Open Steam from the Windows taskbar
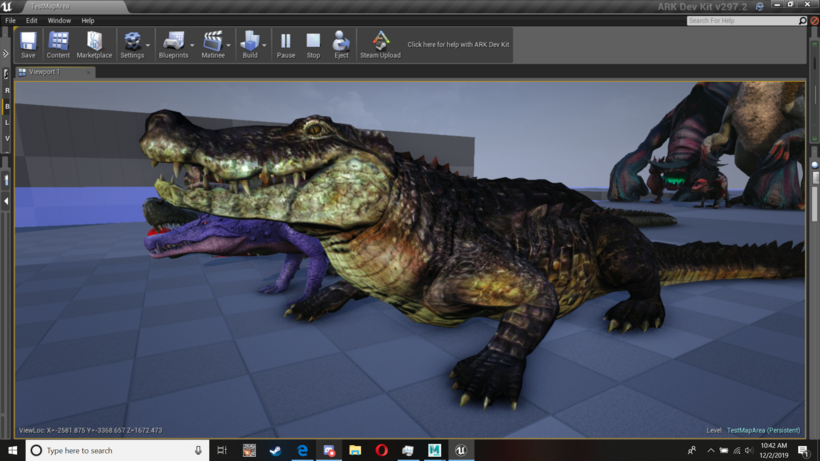Image resolution: width=820 pixels, height=461 pixels. (x=275, y=451)
